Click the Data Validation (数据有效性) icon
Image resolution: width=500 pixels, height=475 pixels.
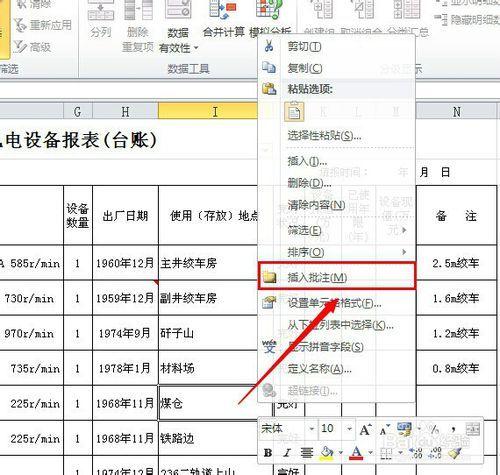click(x=178, y=10)
